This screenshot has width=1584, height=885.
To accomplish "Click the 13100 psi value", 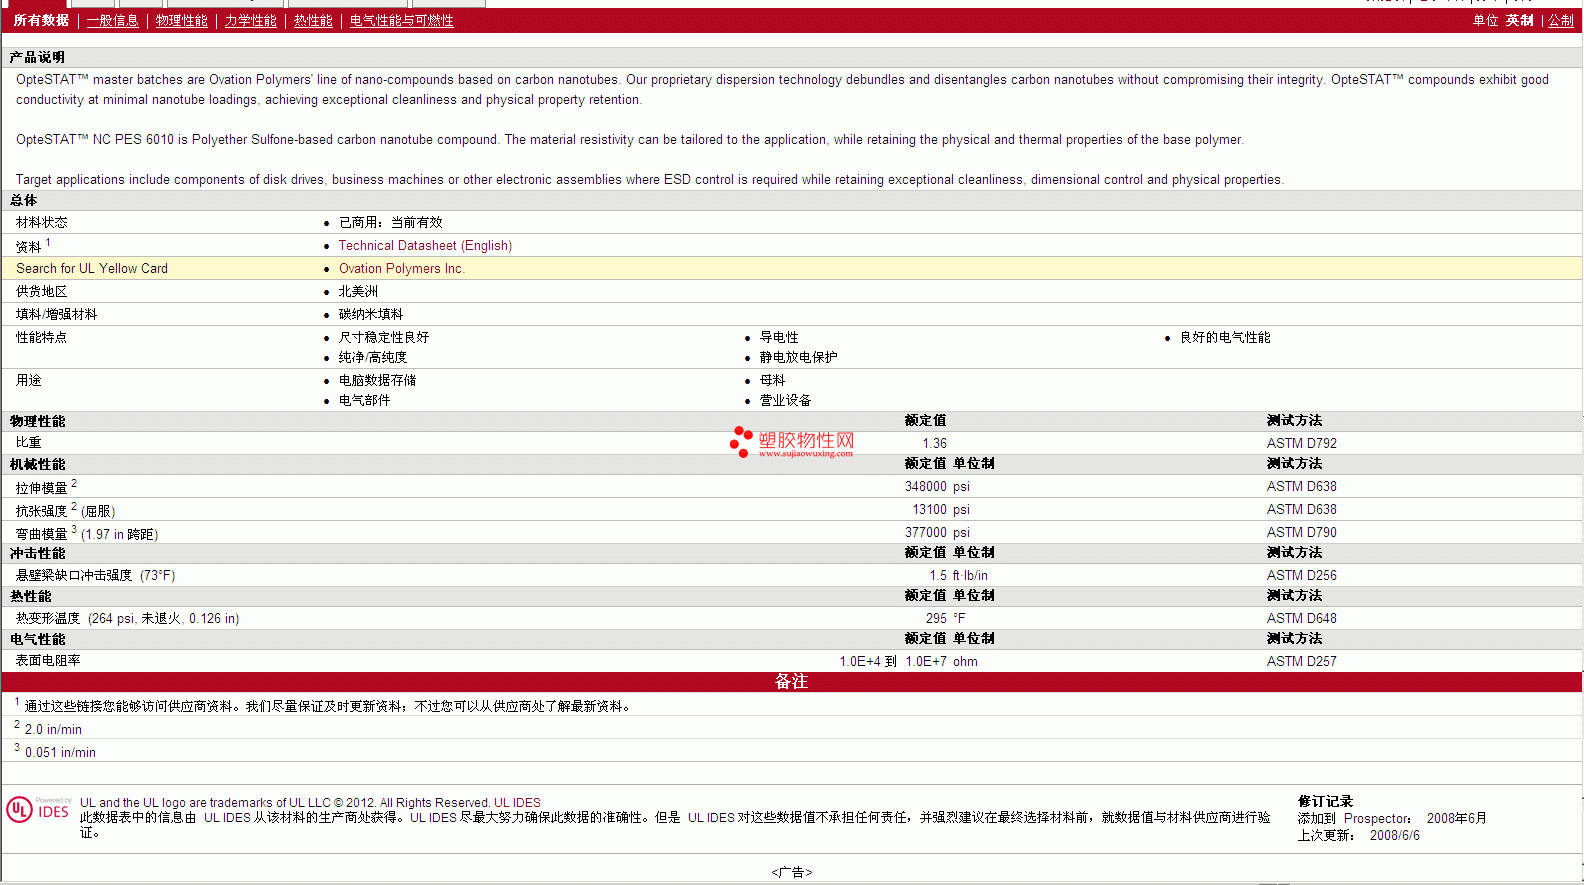I will 940,509.
